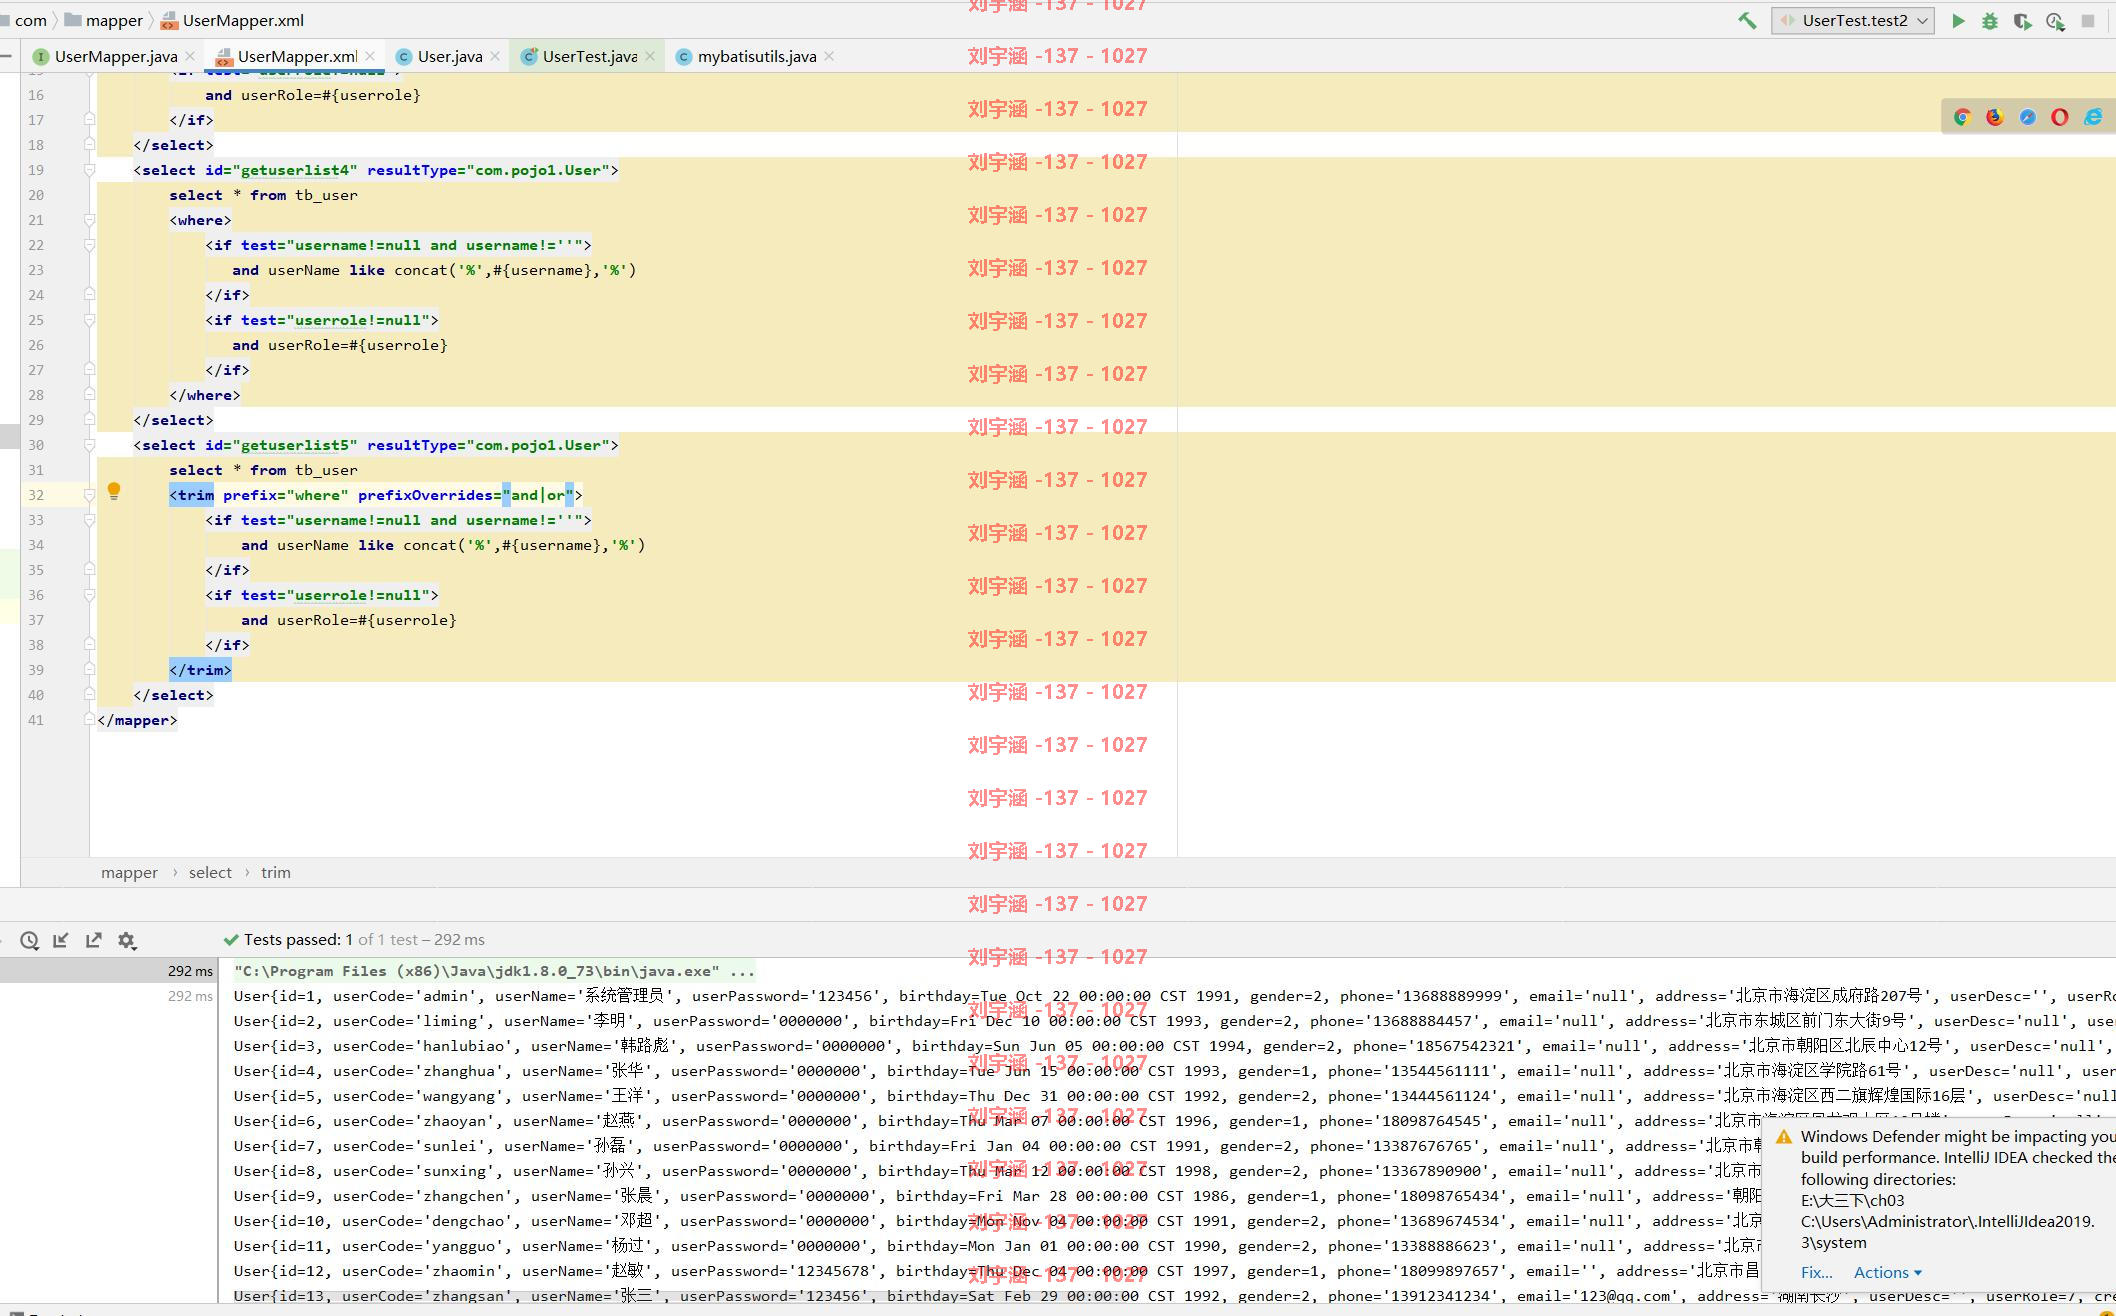Click in code at the closing </trim> tag

200,670
